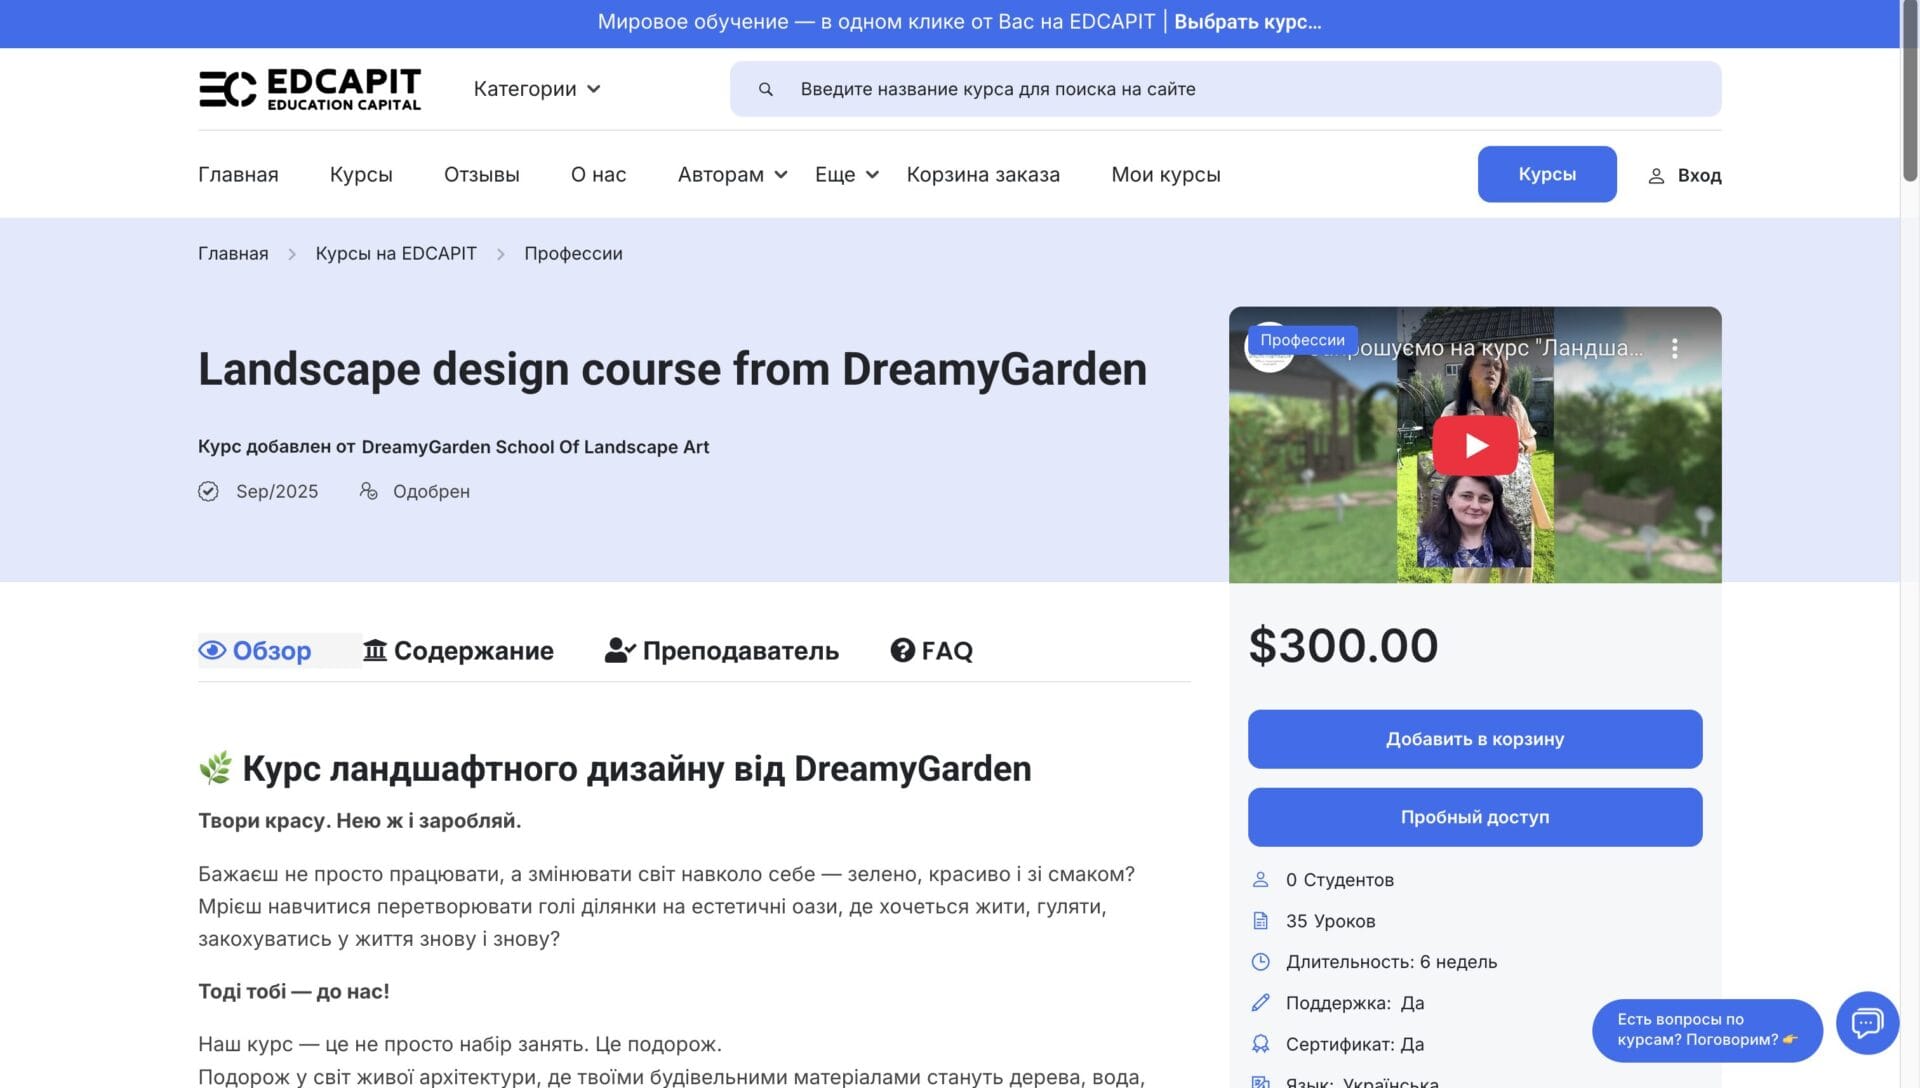The height and width of the screenshot is (1088, 1920).
Task: Click the course search input field
Action: pos(1225,89)
